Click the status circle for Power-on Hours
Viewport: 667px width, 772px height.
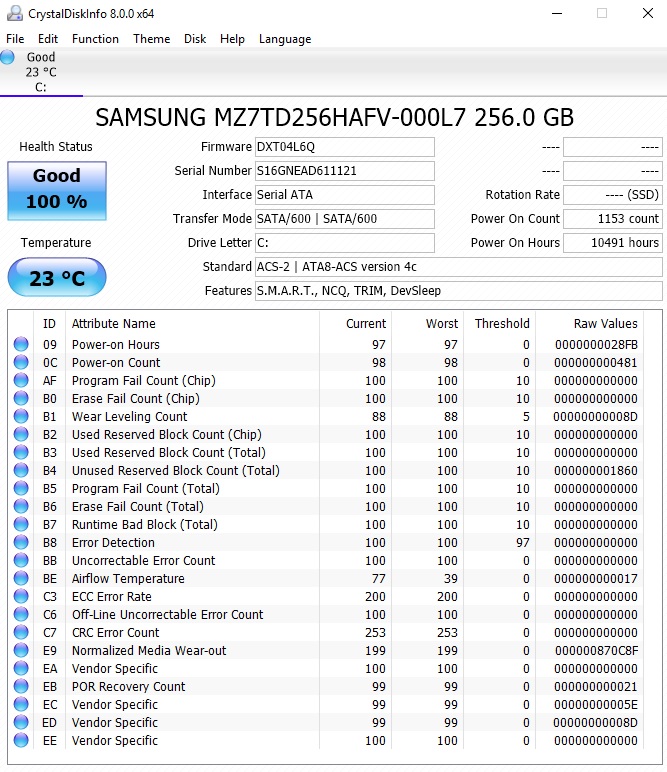point(21,344)
